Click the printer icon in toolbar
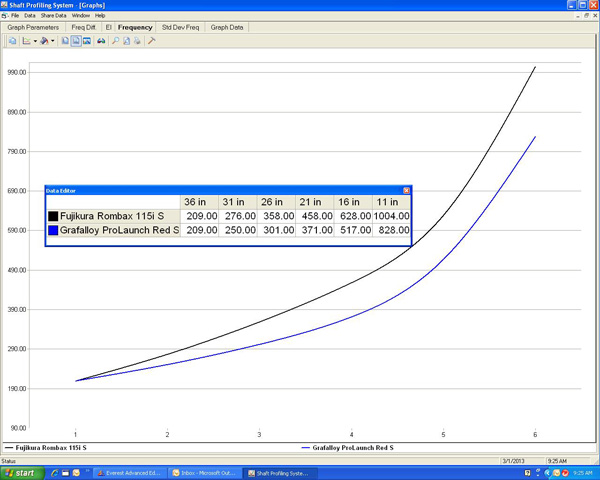 click(137, 41)
